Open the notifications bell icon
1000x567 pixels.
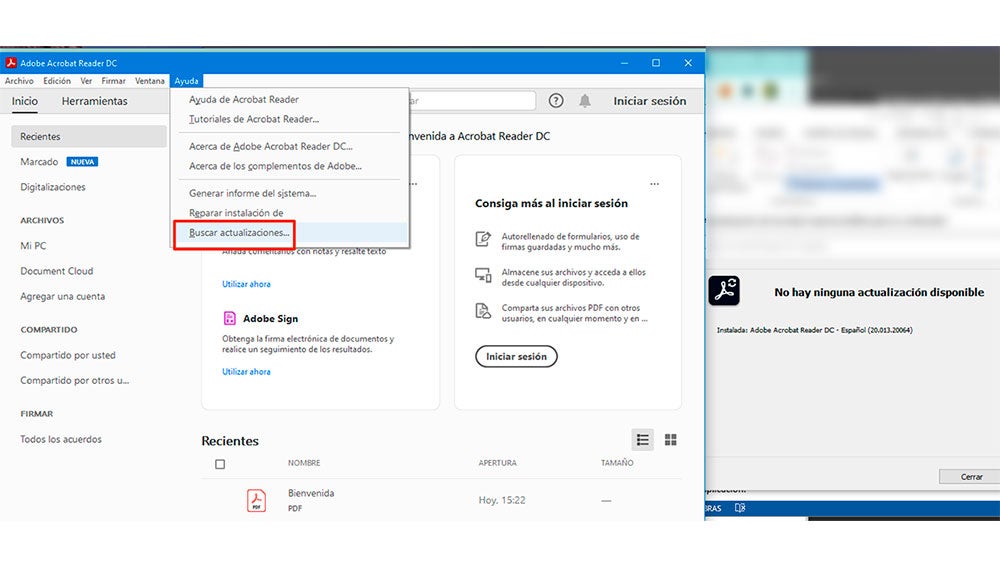[585, 101]
